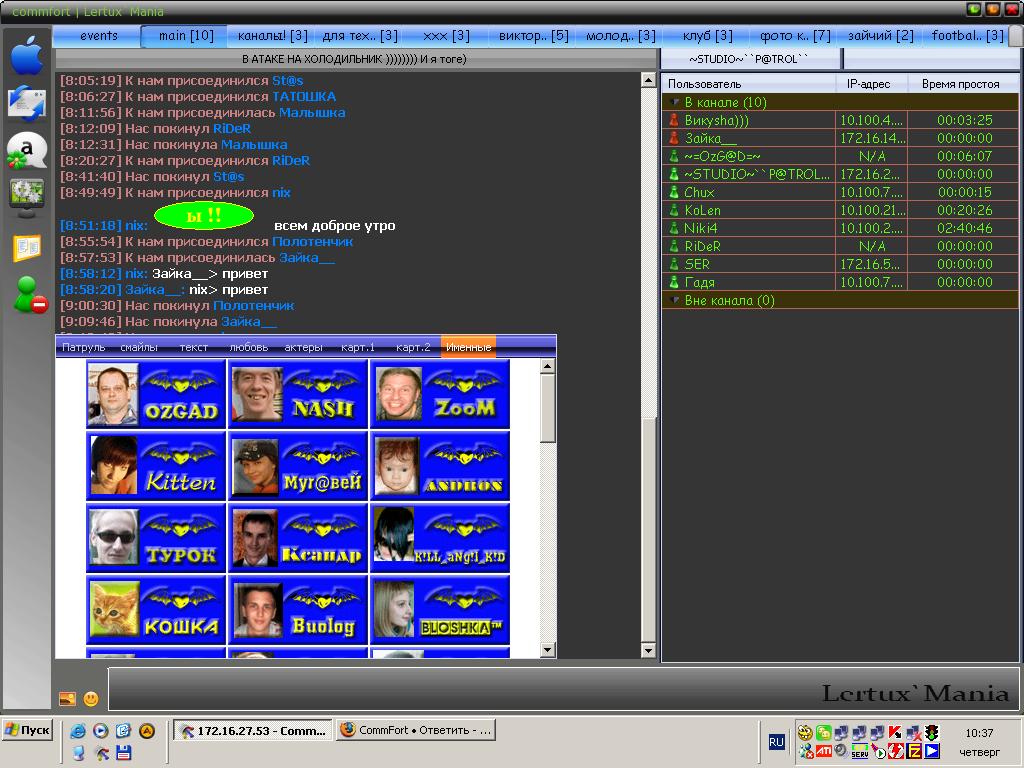1024x768 pixels.
Task: Pick the 'KOШKA' cat name badge
Action: [x=156, y=611]
